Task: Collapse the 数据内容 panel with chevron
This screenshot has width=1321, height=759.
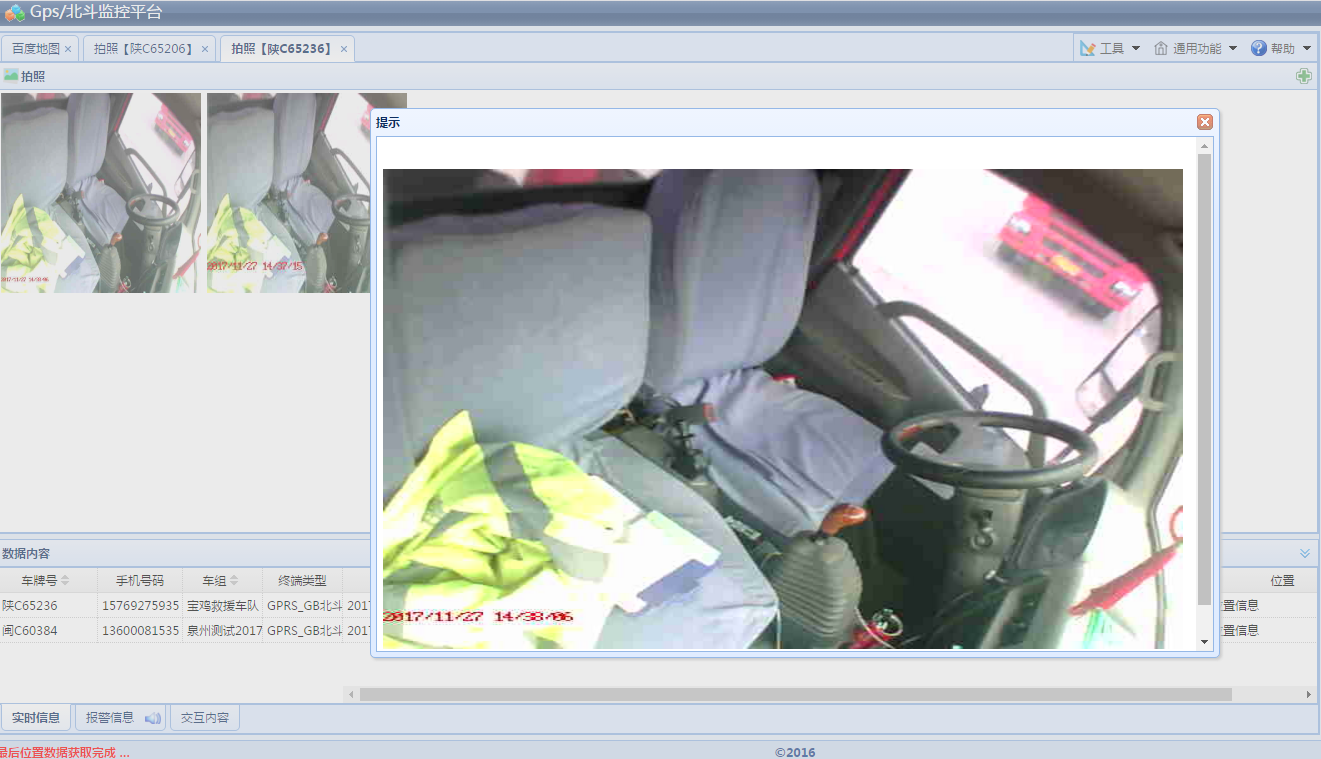Action: [x=1304, y=553]
